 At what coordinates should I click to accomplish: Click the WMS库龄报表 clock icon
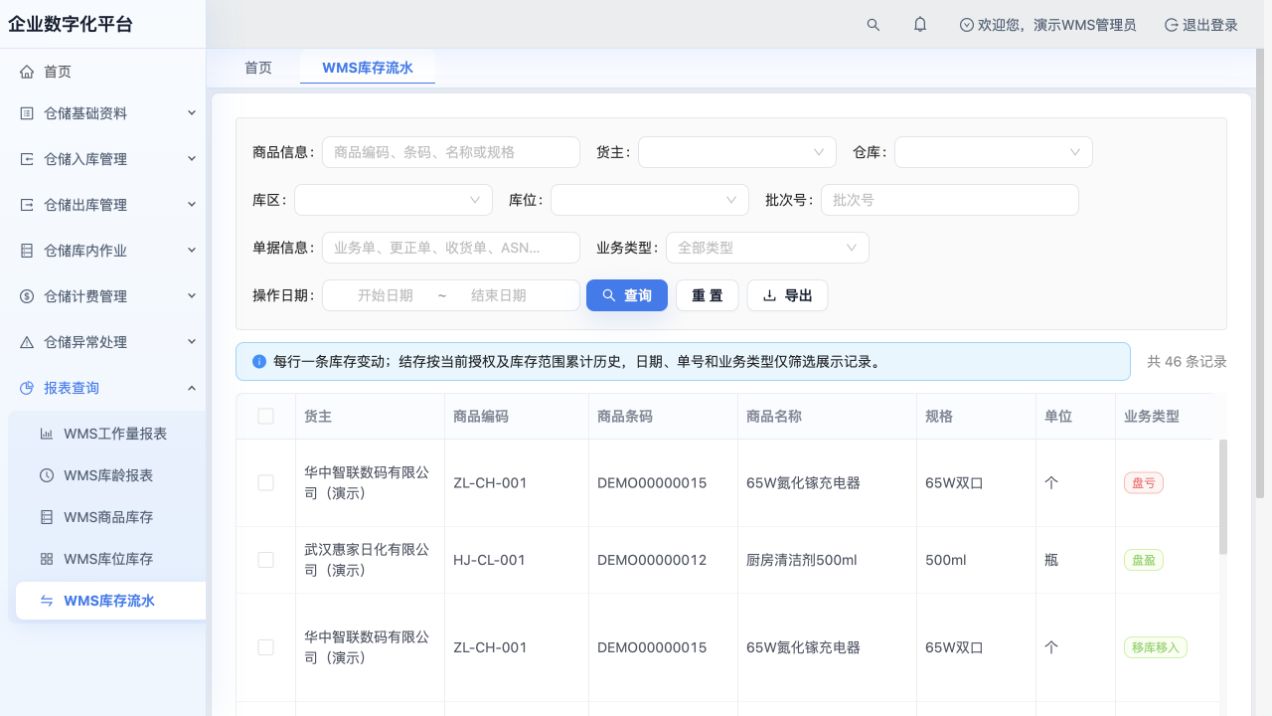pyautogui.click(x=46, y=476)
